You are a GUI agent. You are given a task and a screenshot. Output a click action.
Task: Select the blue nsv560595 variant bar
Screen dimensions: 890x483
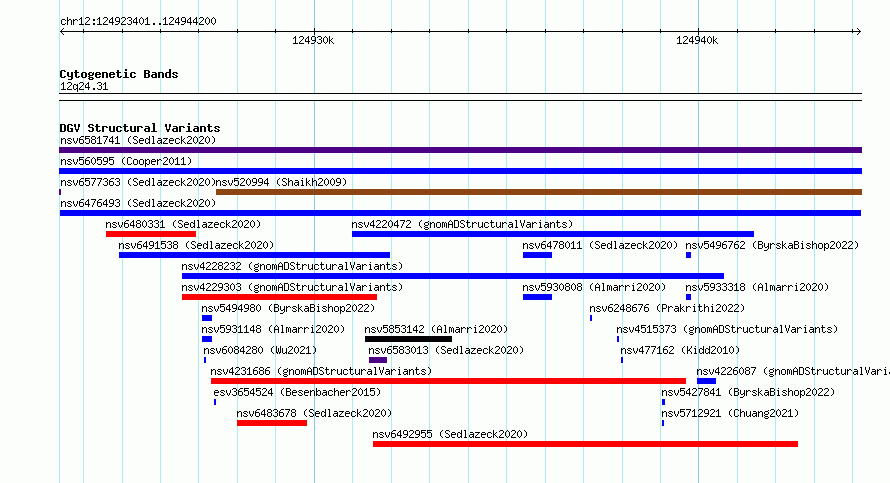point(460,171)
